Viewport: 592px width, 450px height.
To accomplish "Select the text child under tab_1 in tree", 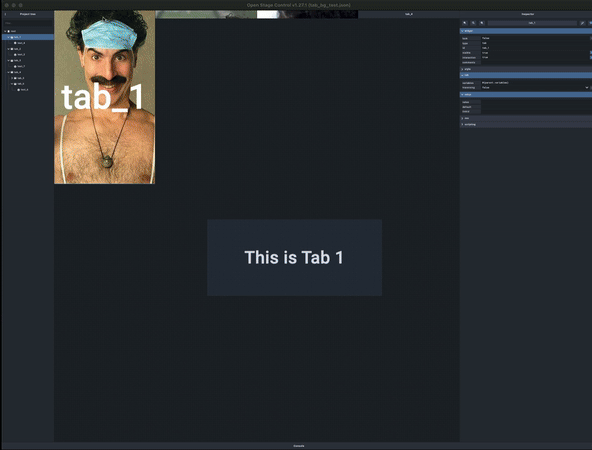I will click(x=28, y=43).
